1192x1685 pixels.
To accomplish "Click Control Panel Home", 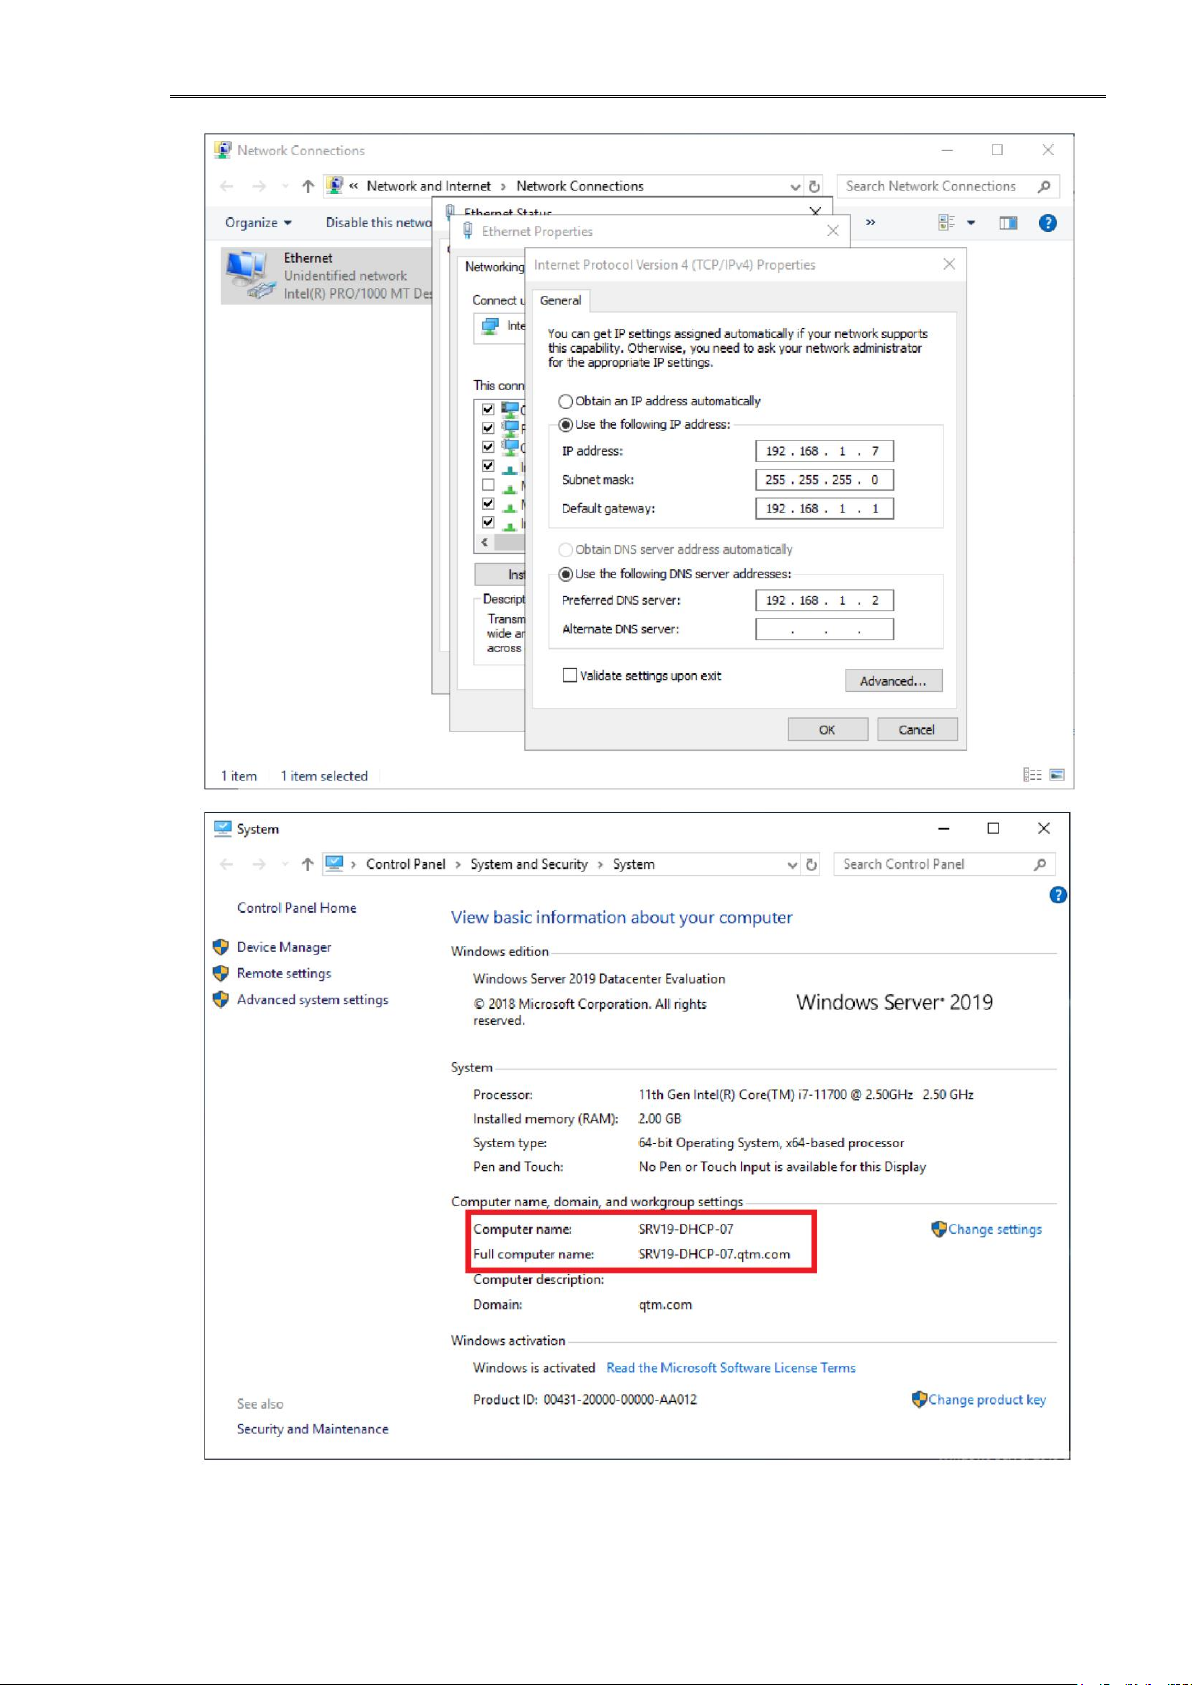I will 296,908.
